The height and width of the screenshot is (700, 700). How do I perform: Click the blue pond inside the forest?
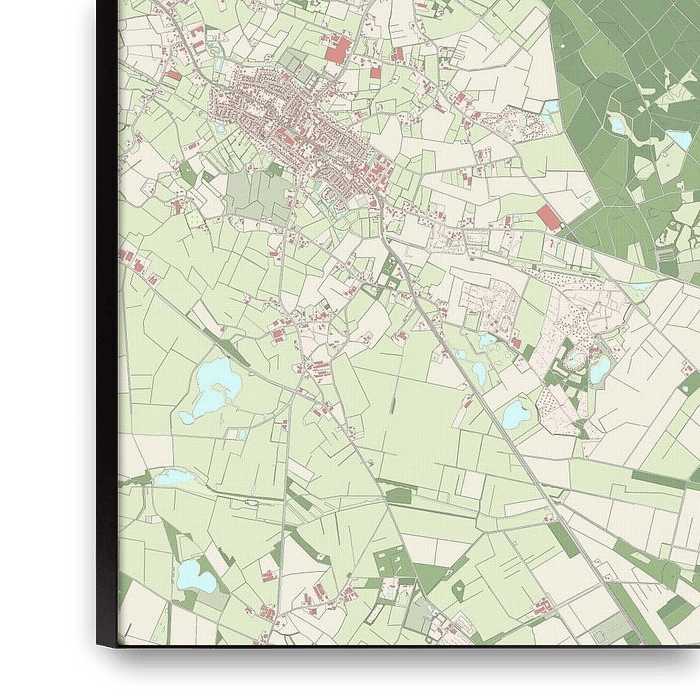[x=621, y=124]
